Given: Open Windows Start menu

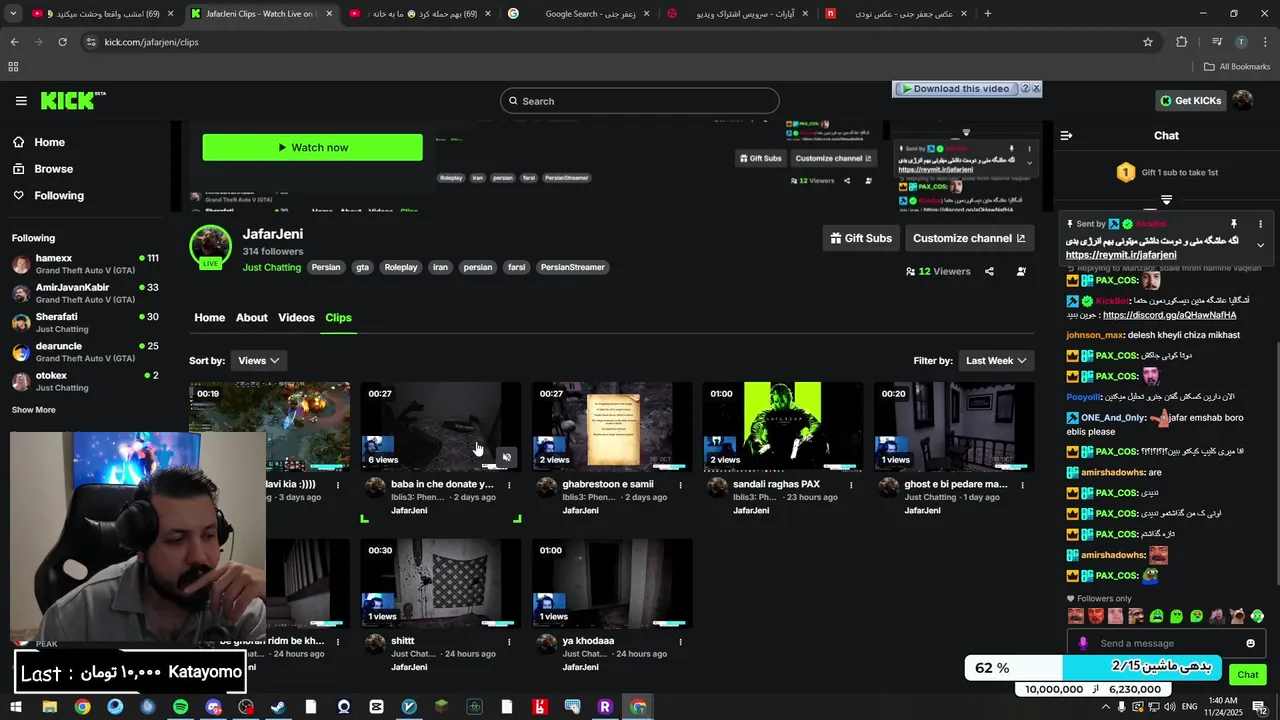Looking at the screenshot, I should click(16, 707).
